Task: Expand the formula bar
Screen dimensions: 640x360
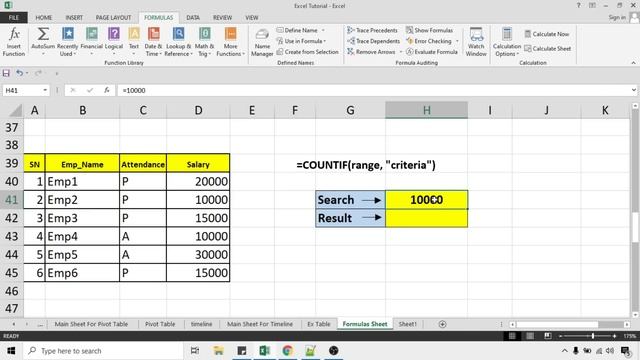Action: [x=633, y=90]
